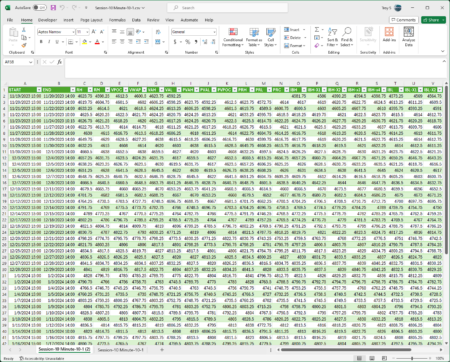
Task: Toggle italic formatting
Action: pos(49,42)
